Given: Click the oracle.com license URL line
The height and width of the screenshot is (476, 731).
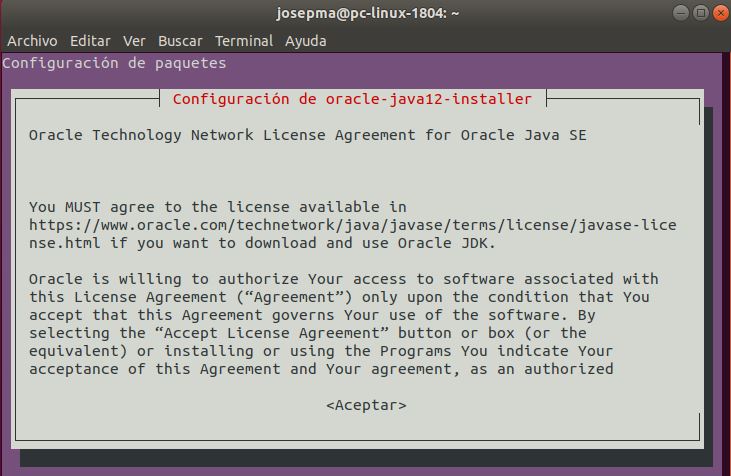Looking at the screenshot, I should [x=352, y=225].
